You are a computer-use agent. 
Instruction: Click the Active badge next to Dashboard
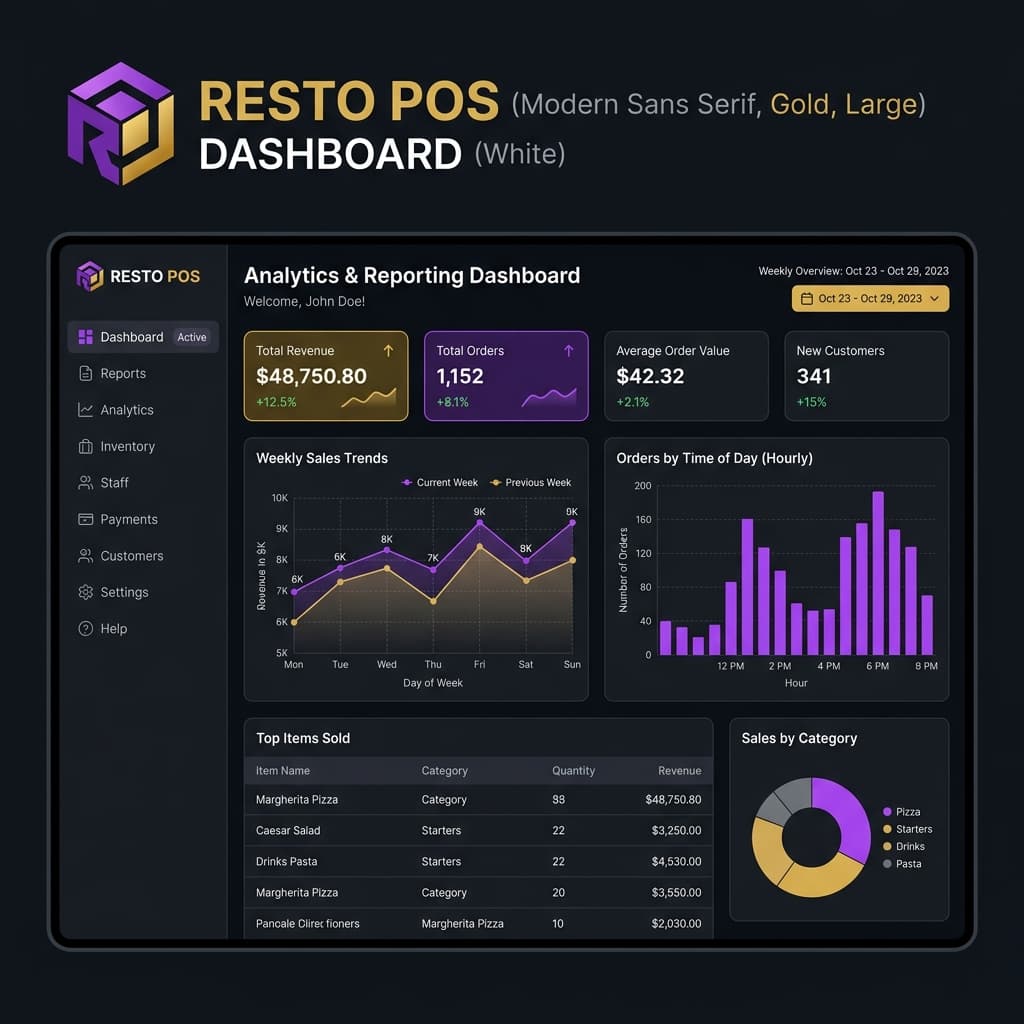point(192,337)
